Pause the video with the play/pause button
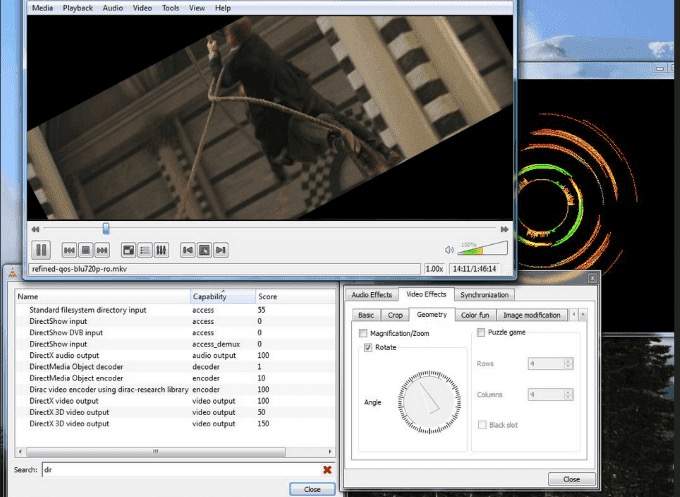Screen dimensions: 680x497 tap(41, 250)
